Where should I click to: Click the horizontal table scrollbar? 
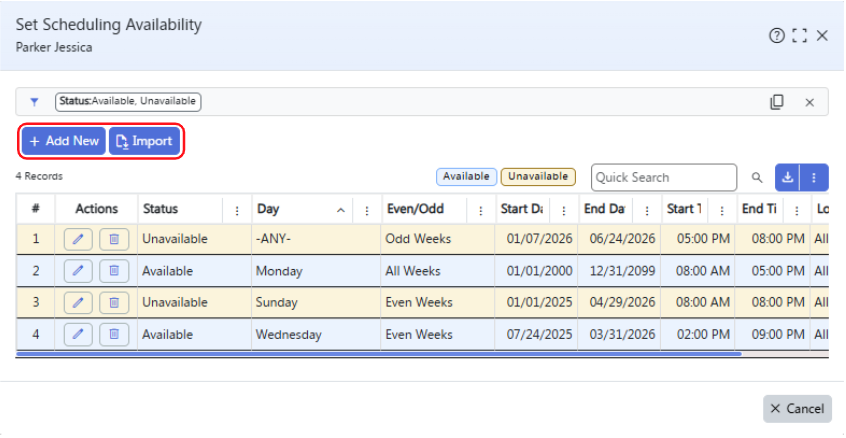point(379,354)
